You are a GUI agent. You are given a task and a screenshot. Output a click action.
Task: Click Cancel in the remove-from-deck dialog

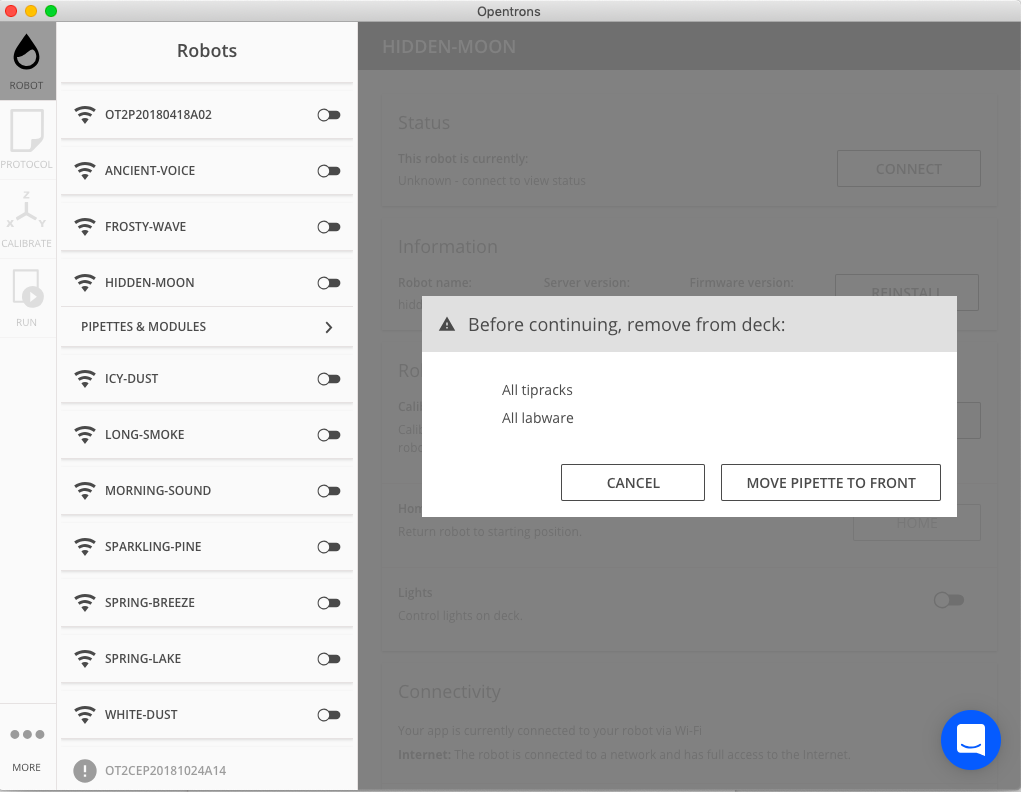tap(633, 483)
